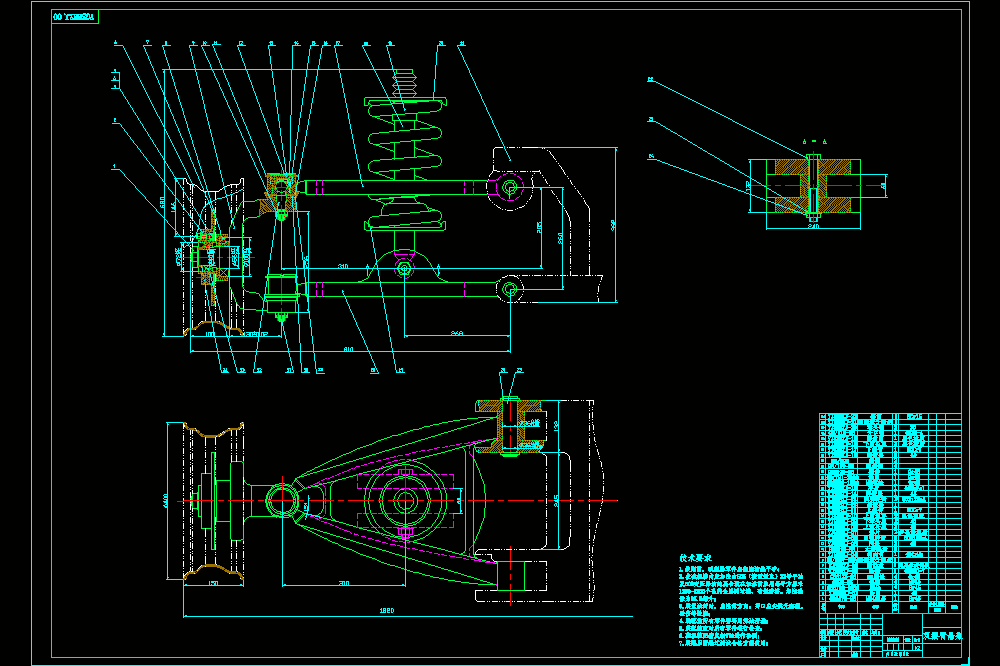Click the drawing title in title block
This screenshot has width=1000, height=666.
click(x=942, y=637)
